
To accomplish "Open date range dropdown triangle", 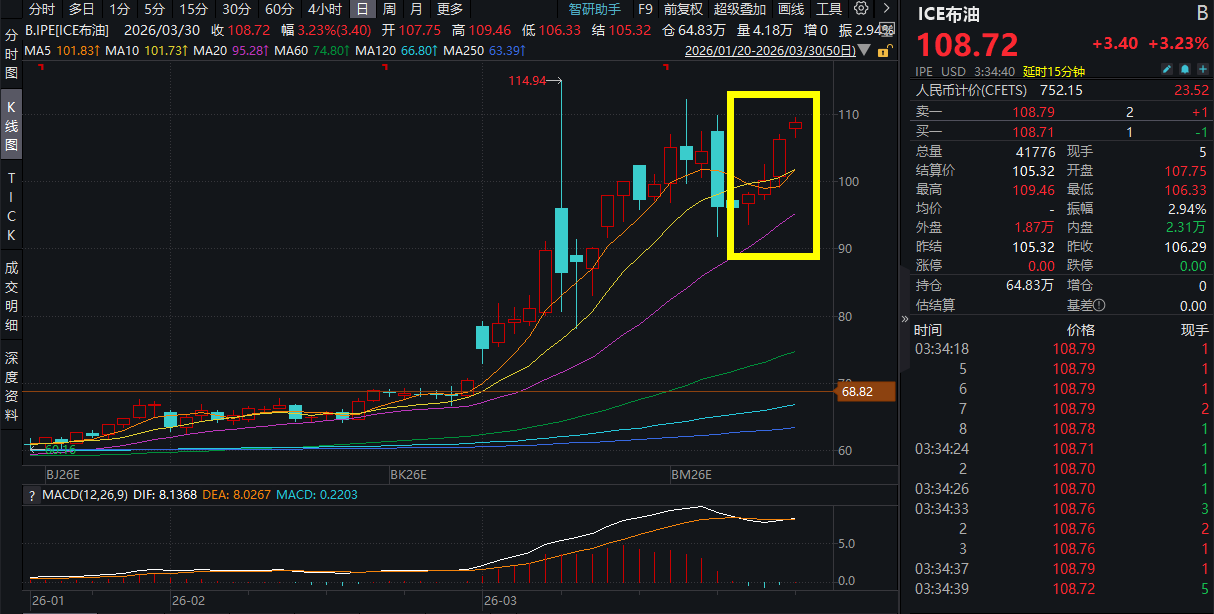I will coord(866,51).
